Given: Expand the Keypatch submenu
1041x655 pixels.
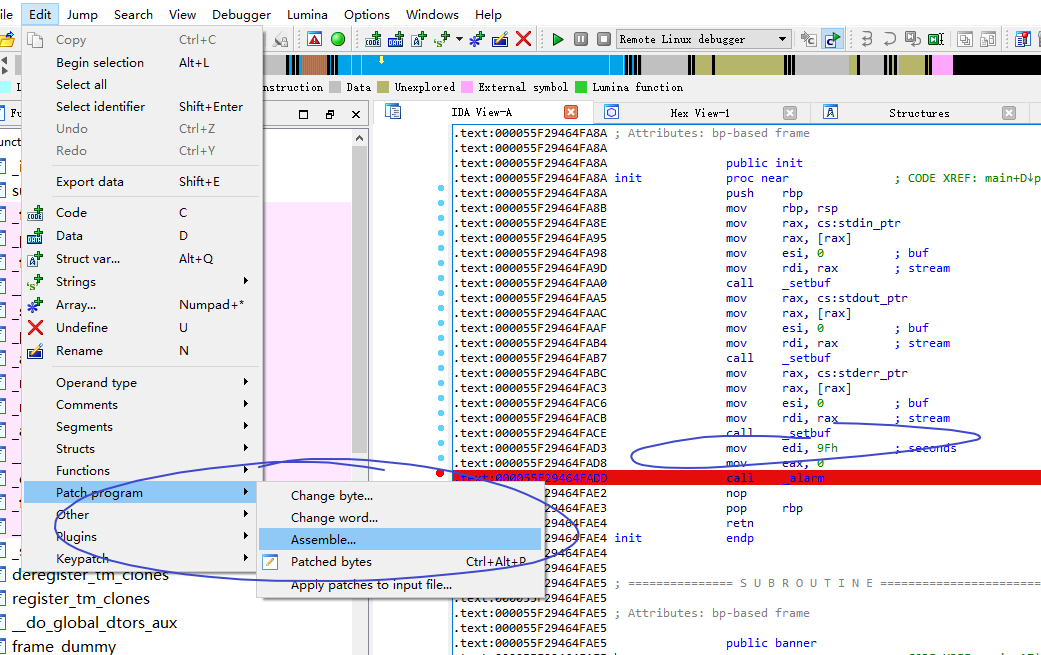Looking at the screenshot, I should [x=142, y=558].
